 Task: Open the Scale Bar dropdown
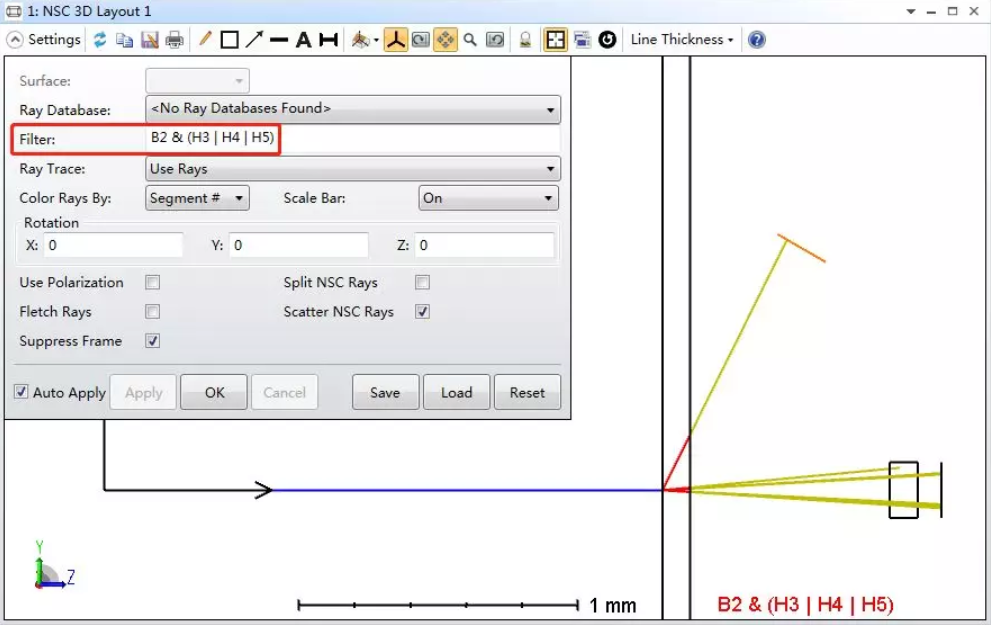[x=487, y=198]
